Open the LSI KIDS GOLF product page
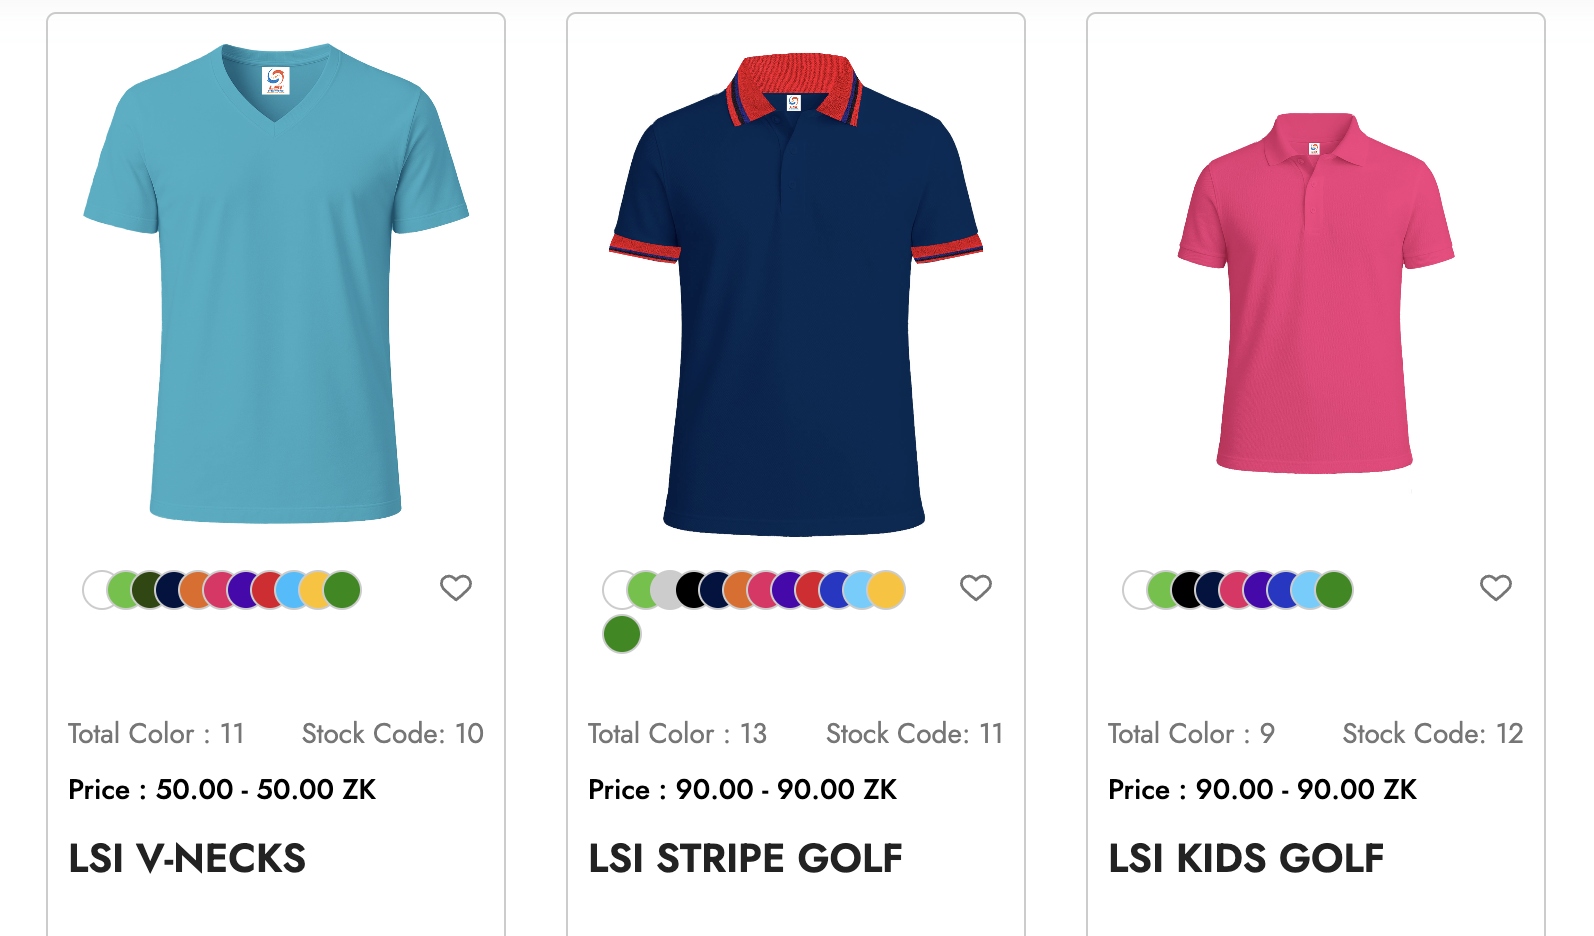 click(x=1244, y=858)
